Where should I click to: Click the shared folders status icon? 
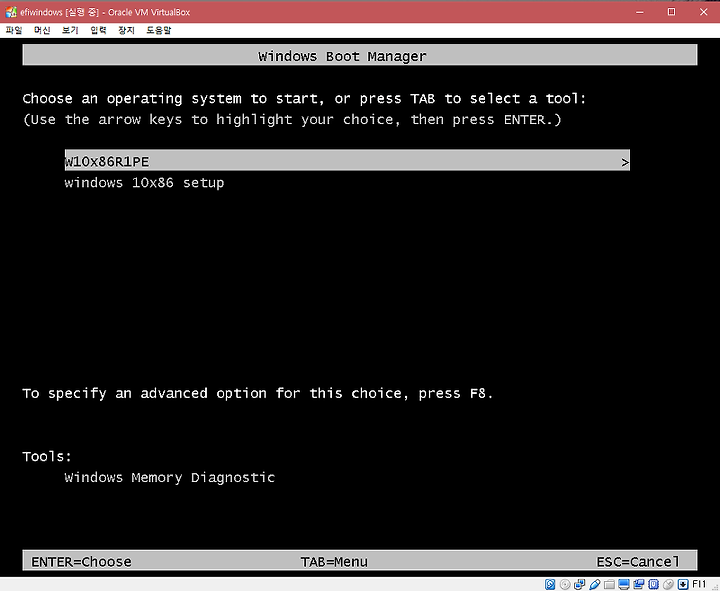[x=609, y=584]
